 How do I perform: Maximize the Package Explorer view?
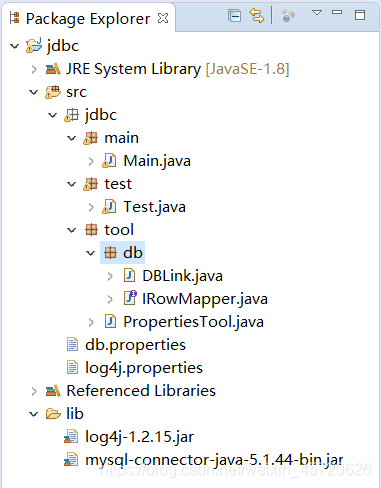[x=360, y=15]
